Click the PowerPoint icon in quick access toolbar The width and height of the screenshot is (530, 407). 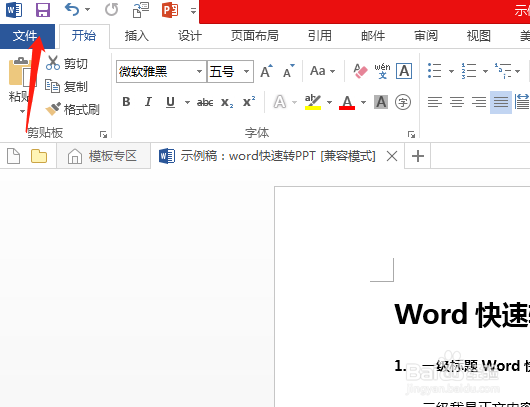pyautogui.click(x=170, y=10)
